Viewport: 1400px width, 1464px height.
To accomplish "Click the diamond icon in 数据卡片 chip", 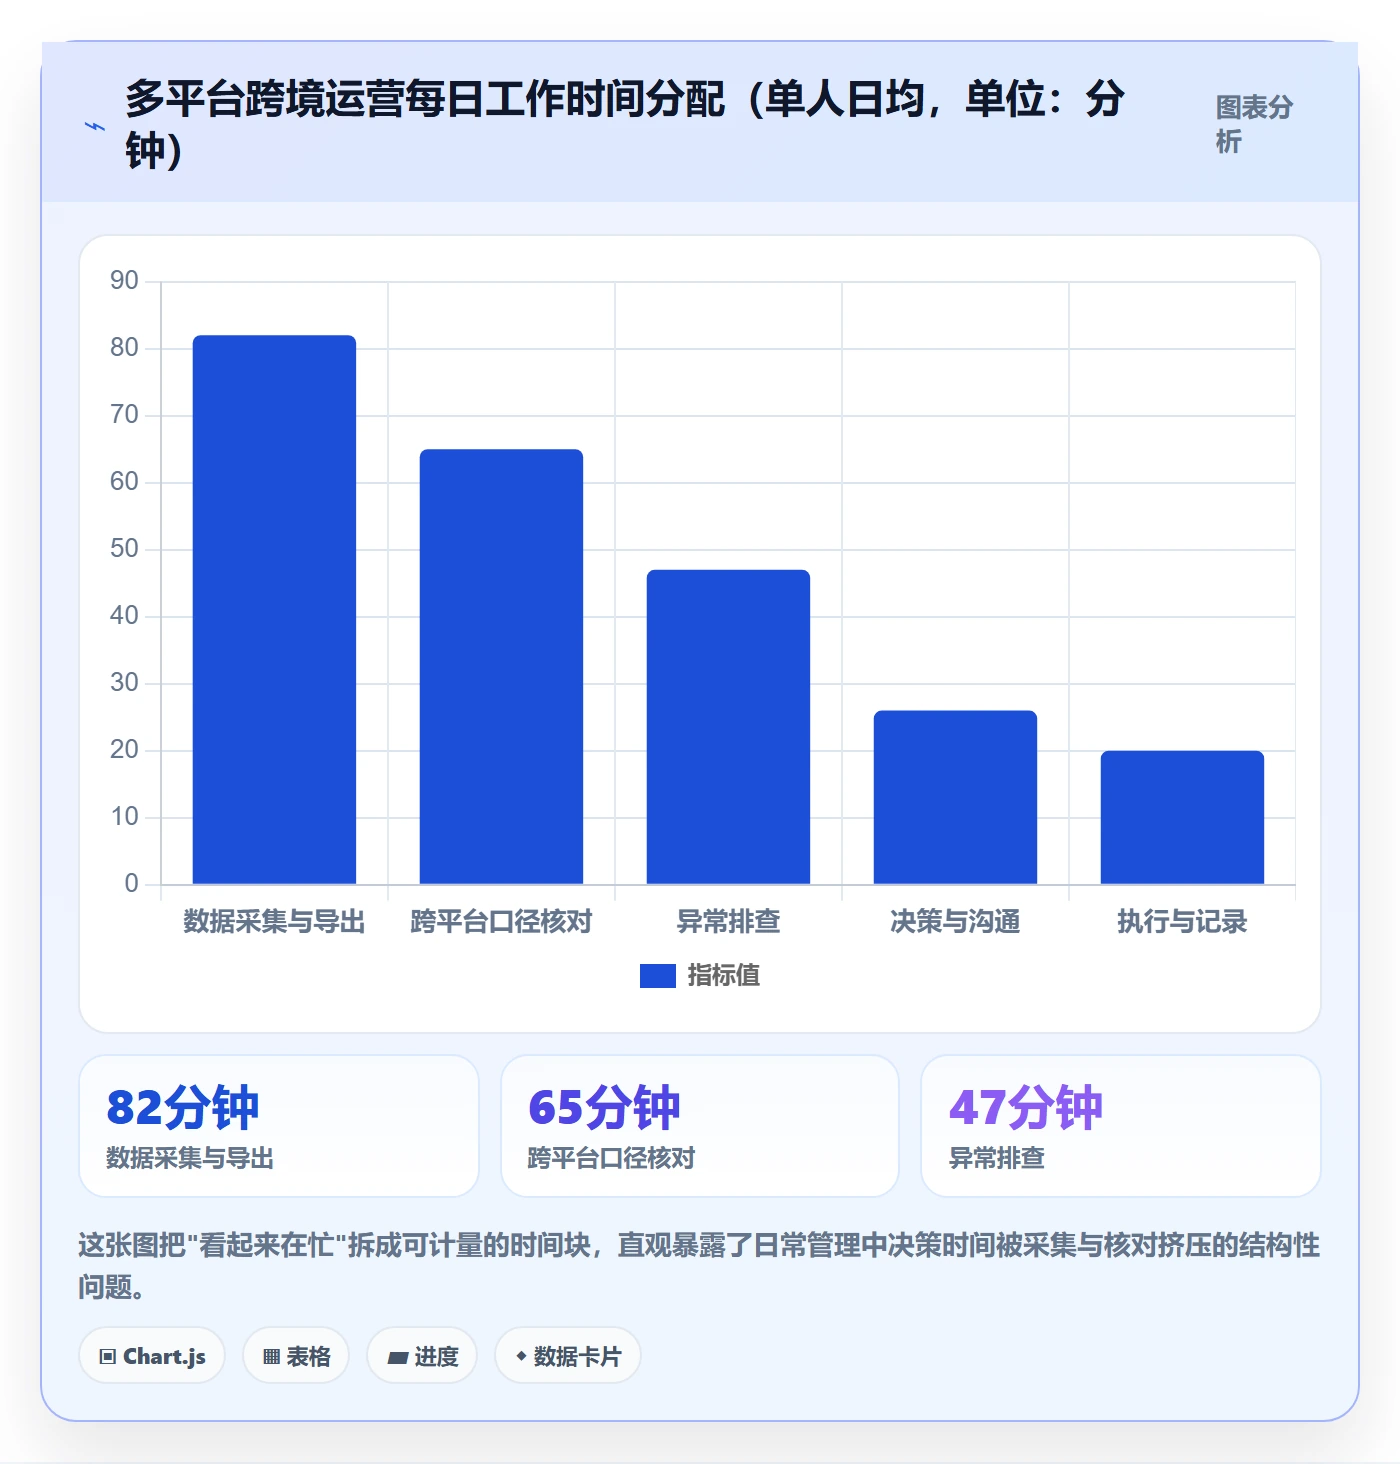I will (x=521, y=1356).
